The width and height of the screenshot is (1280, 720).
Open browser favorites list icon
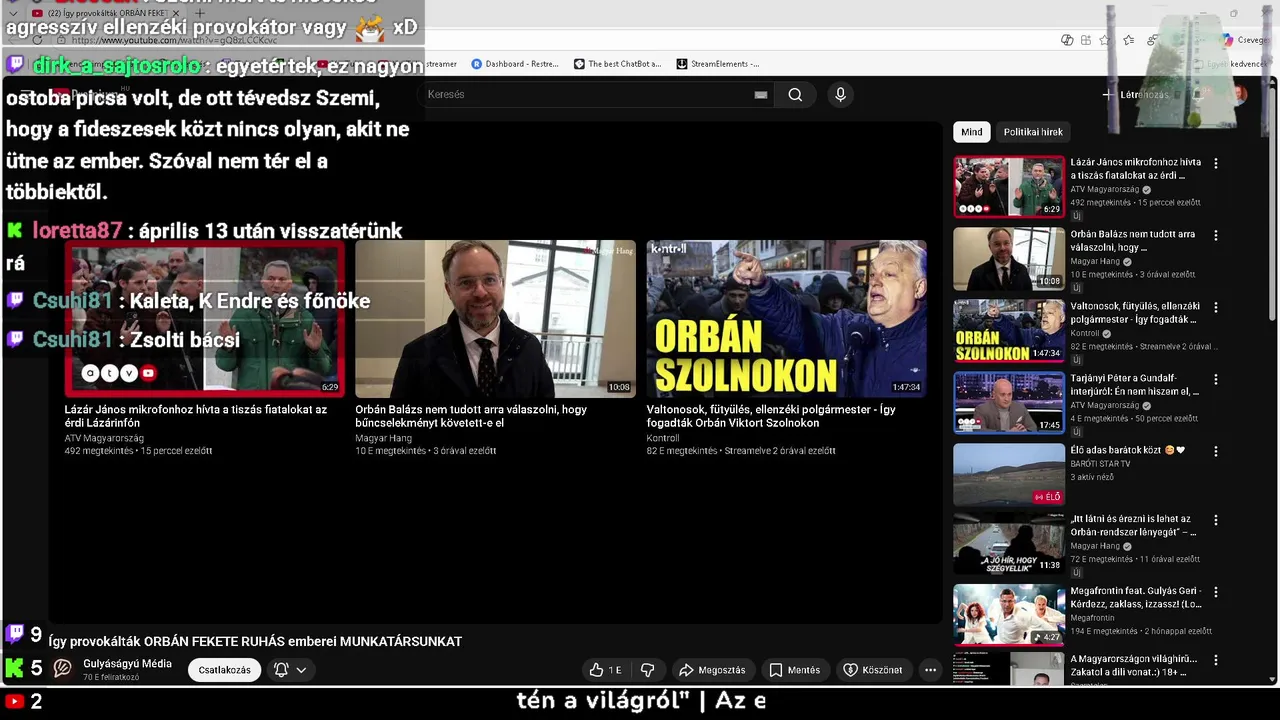[1129, 40]
